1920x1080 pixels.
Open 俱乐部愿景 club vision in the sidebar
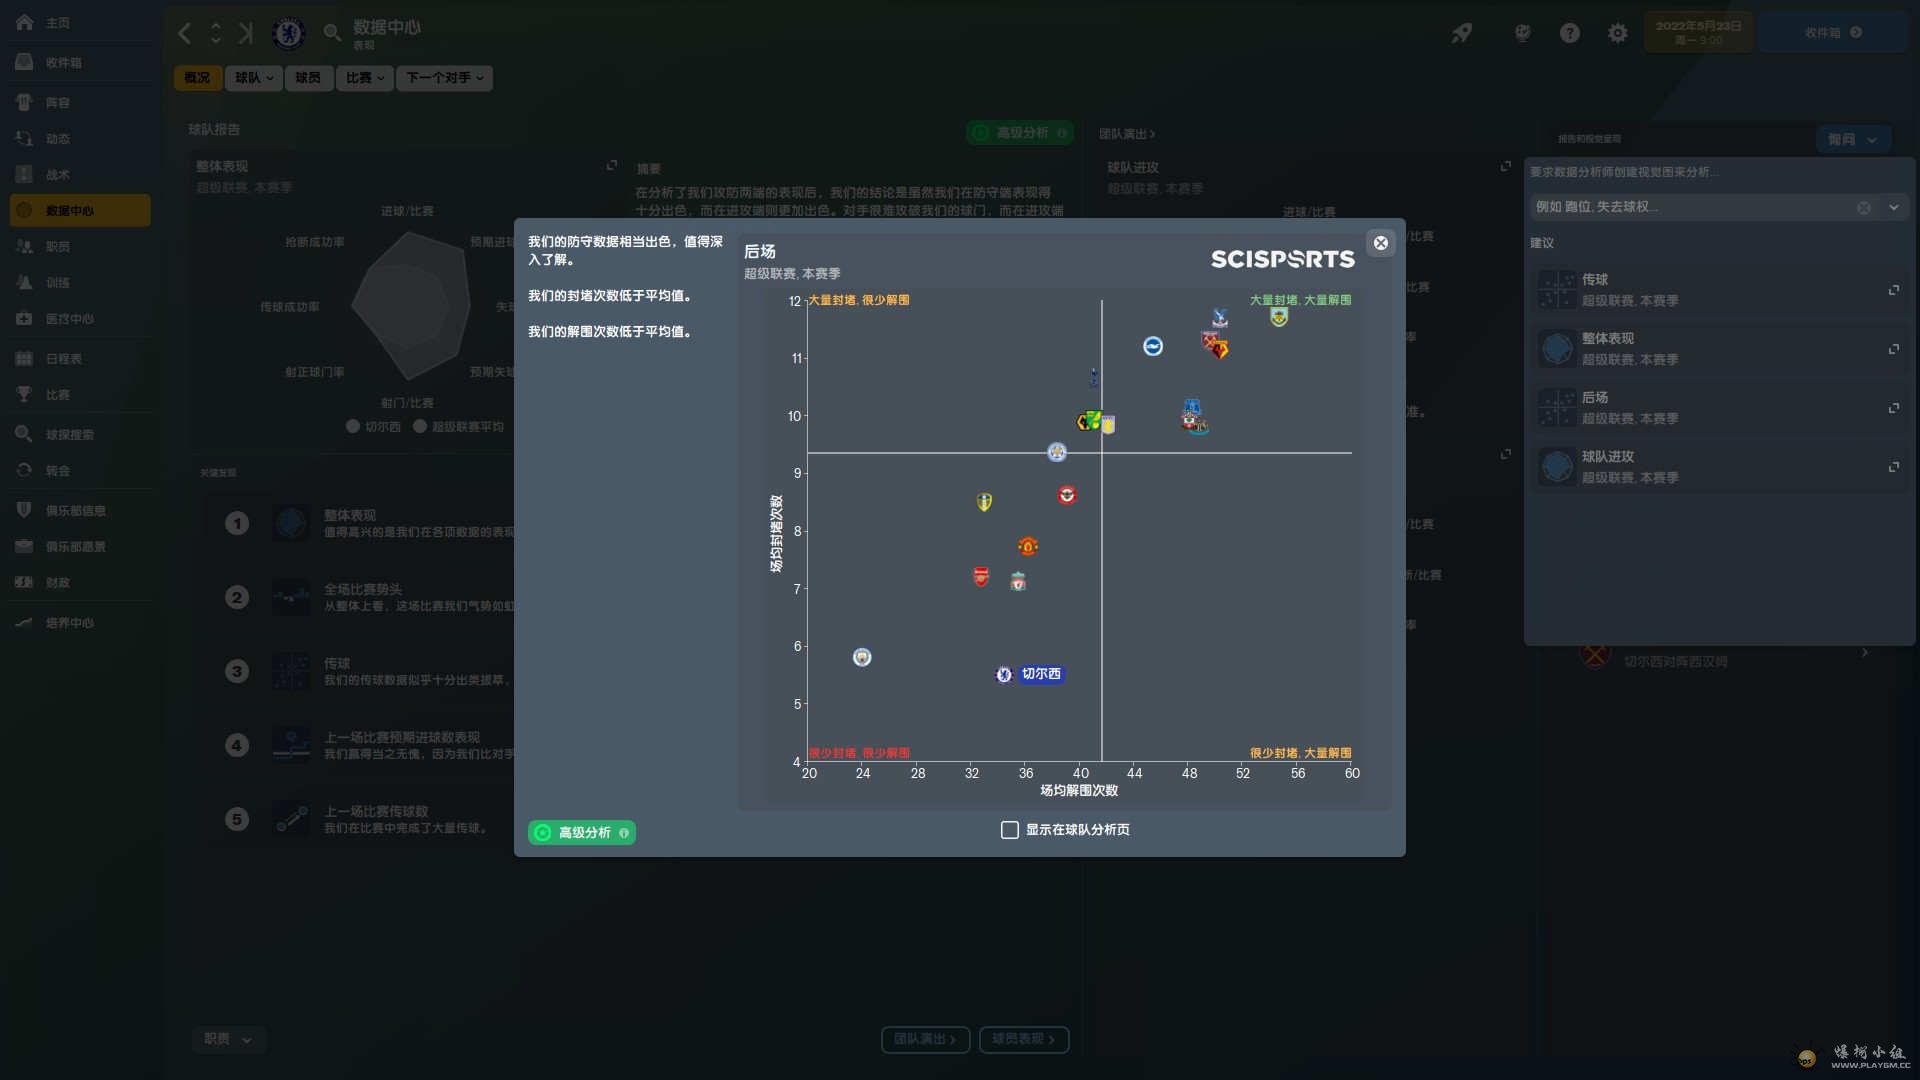(80, 546)
